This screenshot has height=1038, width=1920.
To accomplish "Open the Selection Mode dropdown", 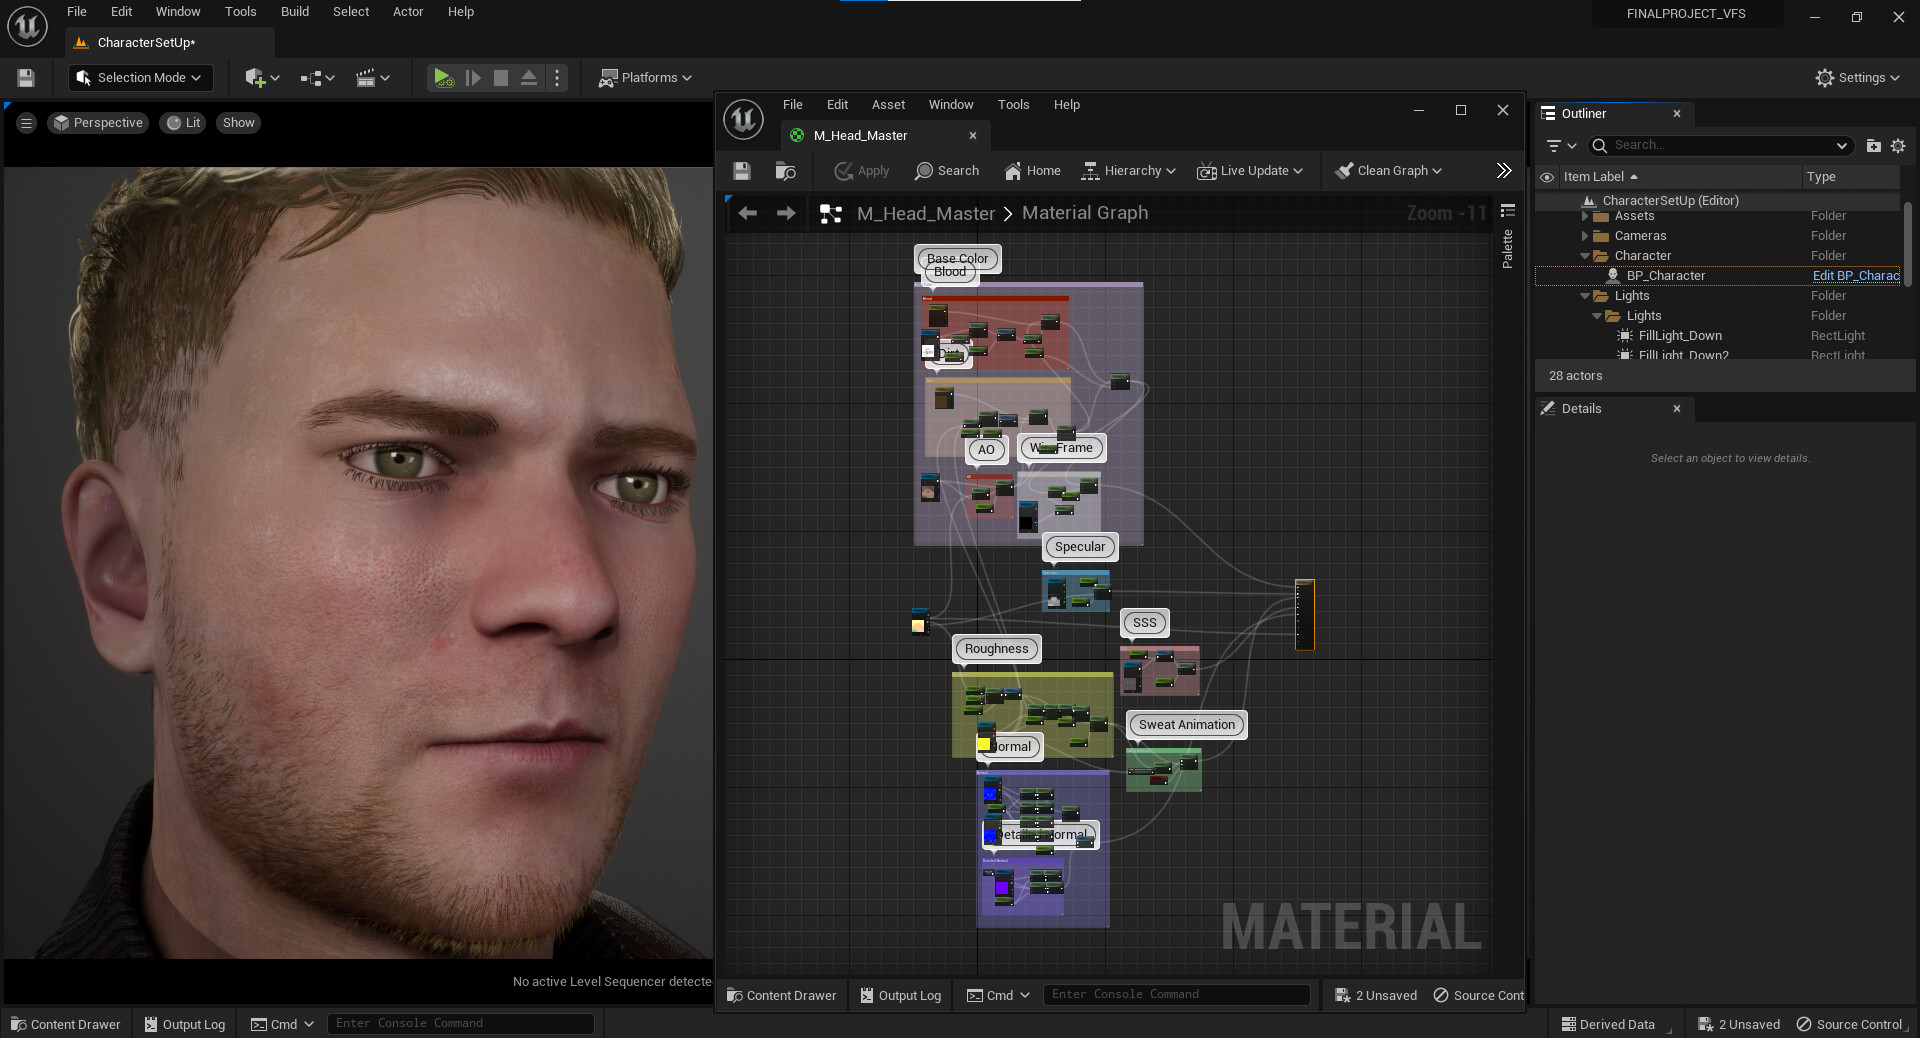I will pos(139,78).
